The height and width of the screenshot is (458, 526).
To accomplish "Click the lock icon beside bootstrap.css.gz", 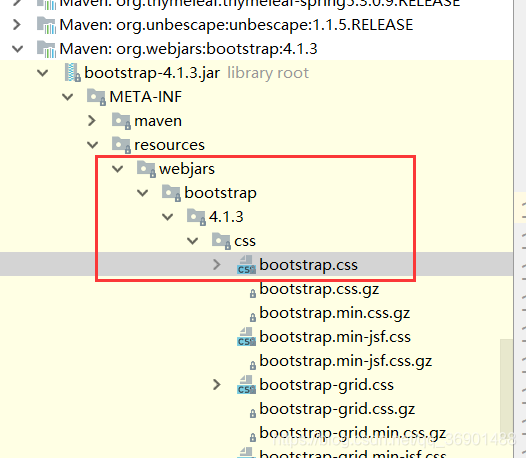I will 253,294.
